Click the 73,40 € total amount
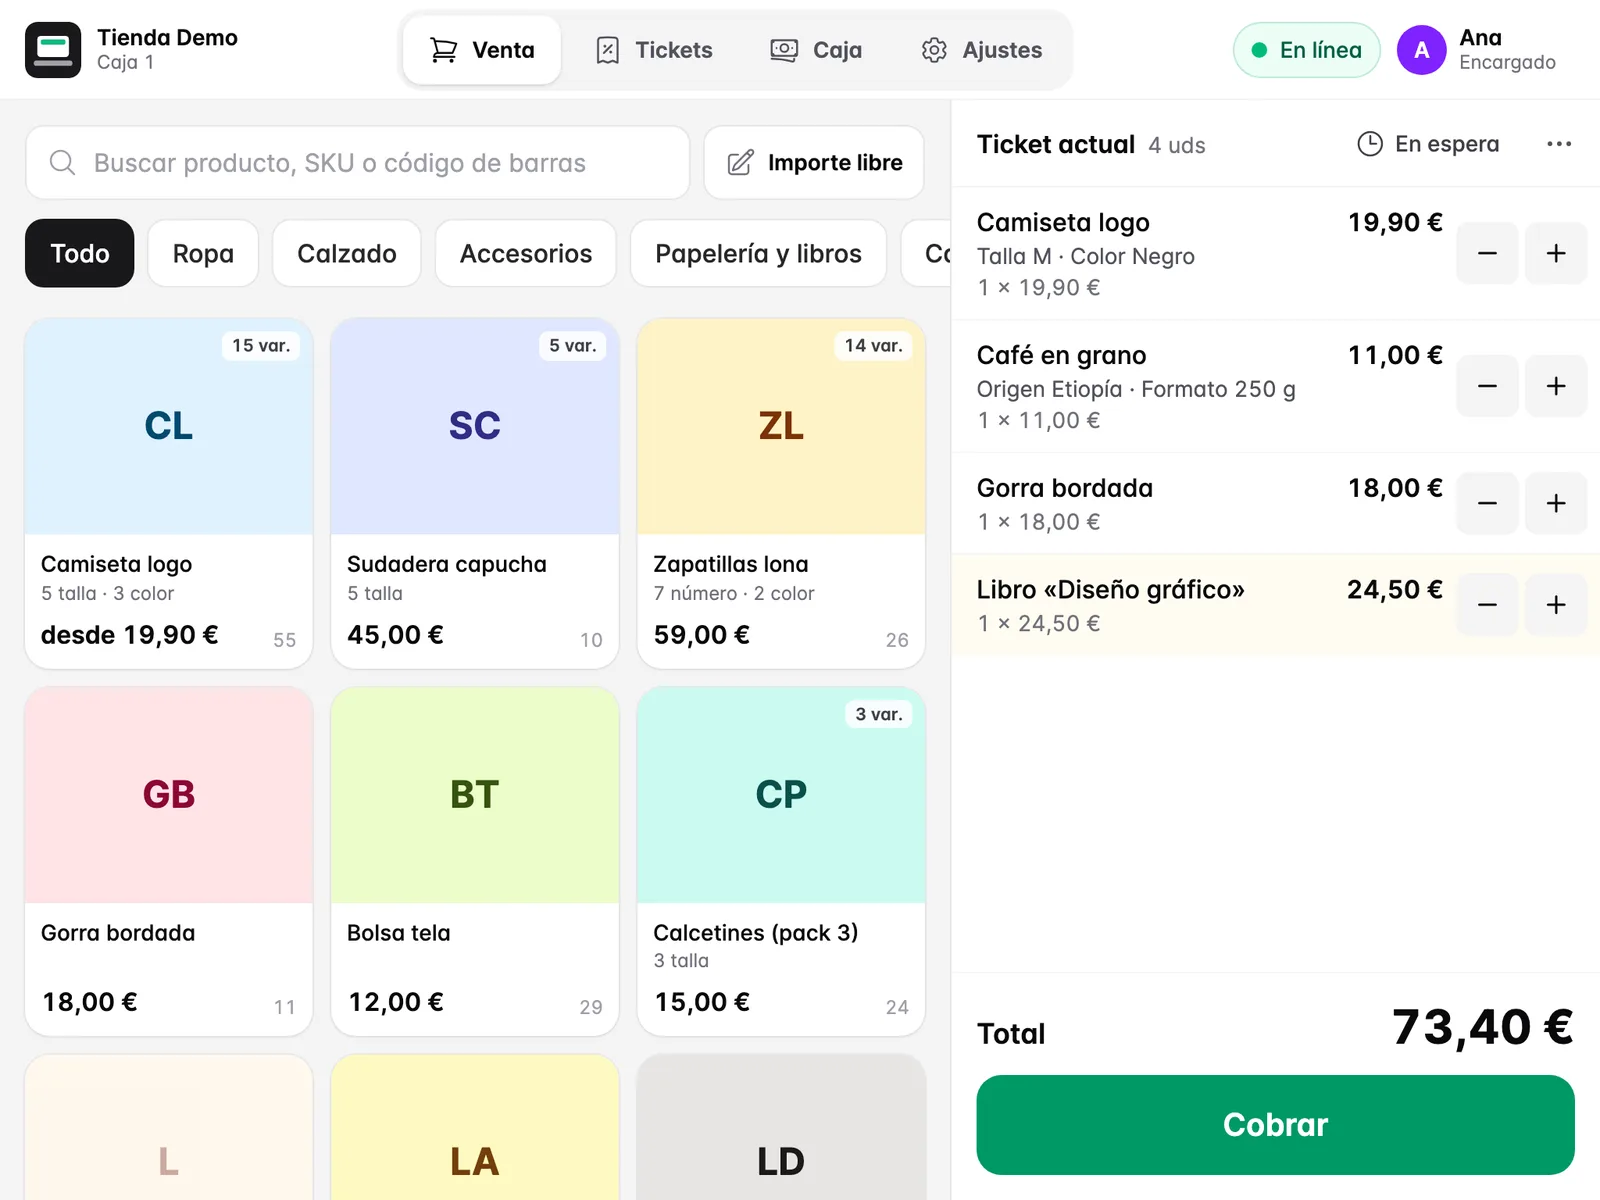Viewport: 1600px width, 1200px height. tap(1483, 1027)
